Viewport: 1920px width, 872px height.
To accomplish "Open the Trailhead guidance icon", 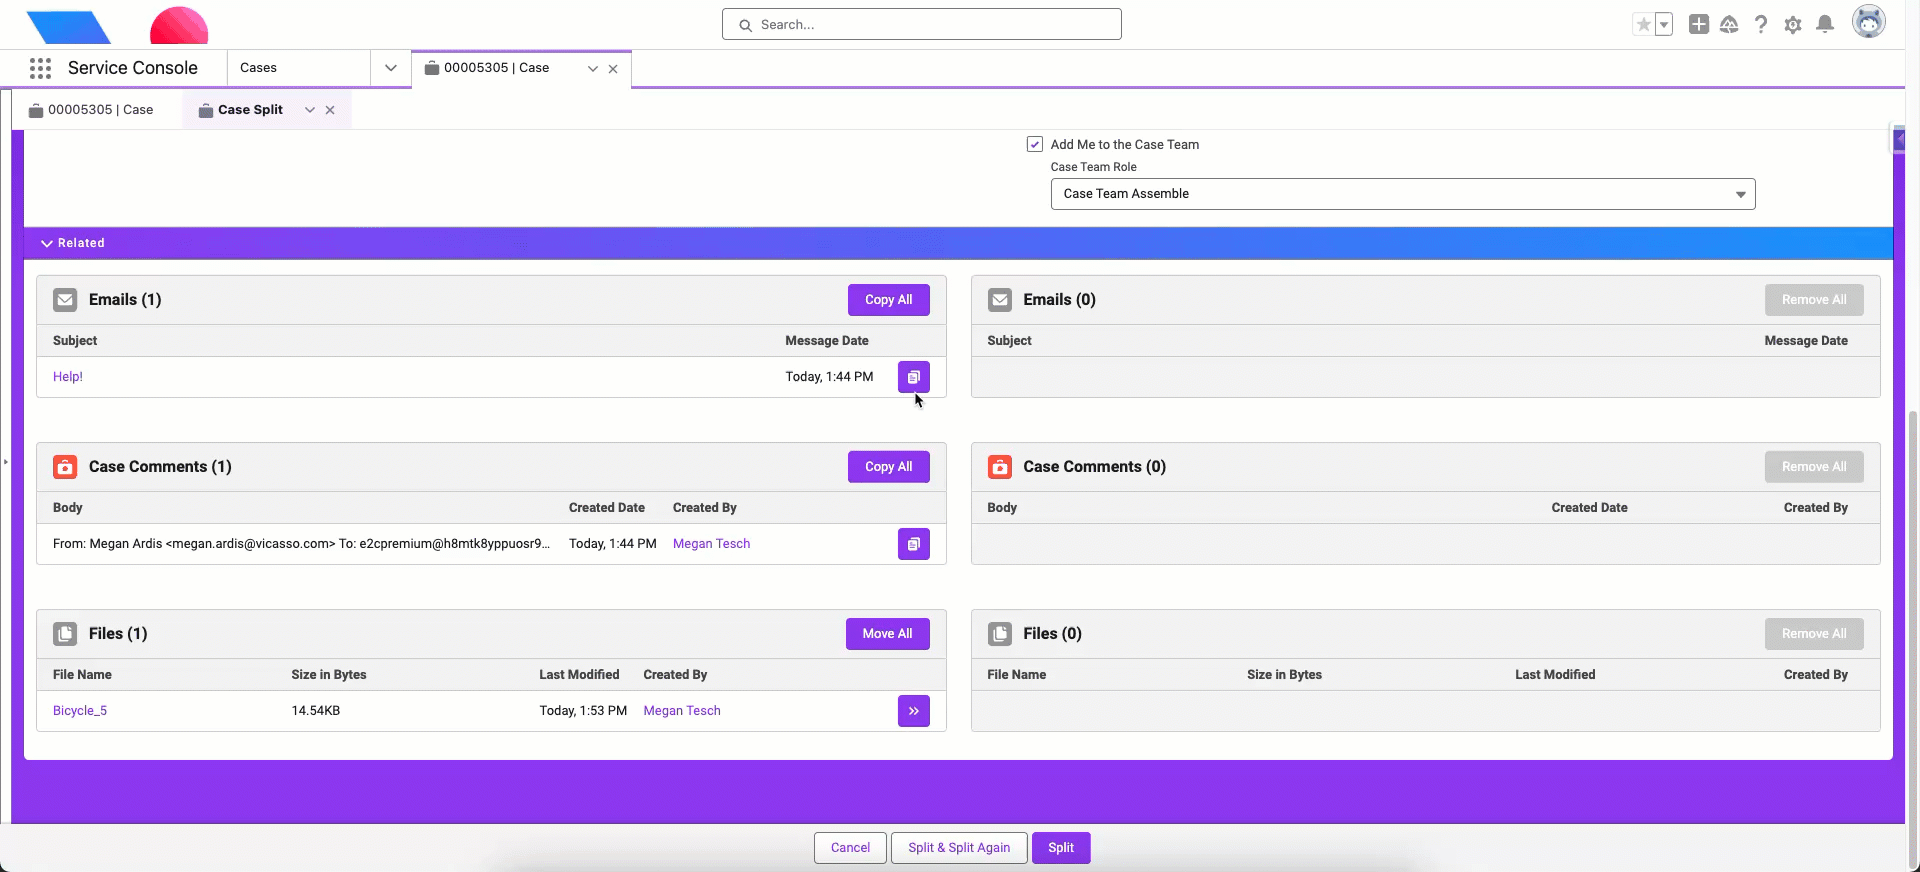I will [1729, 25].
